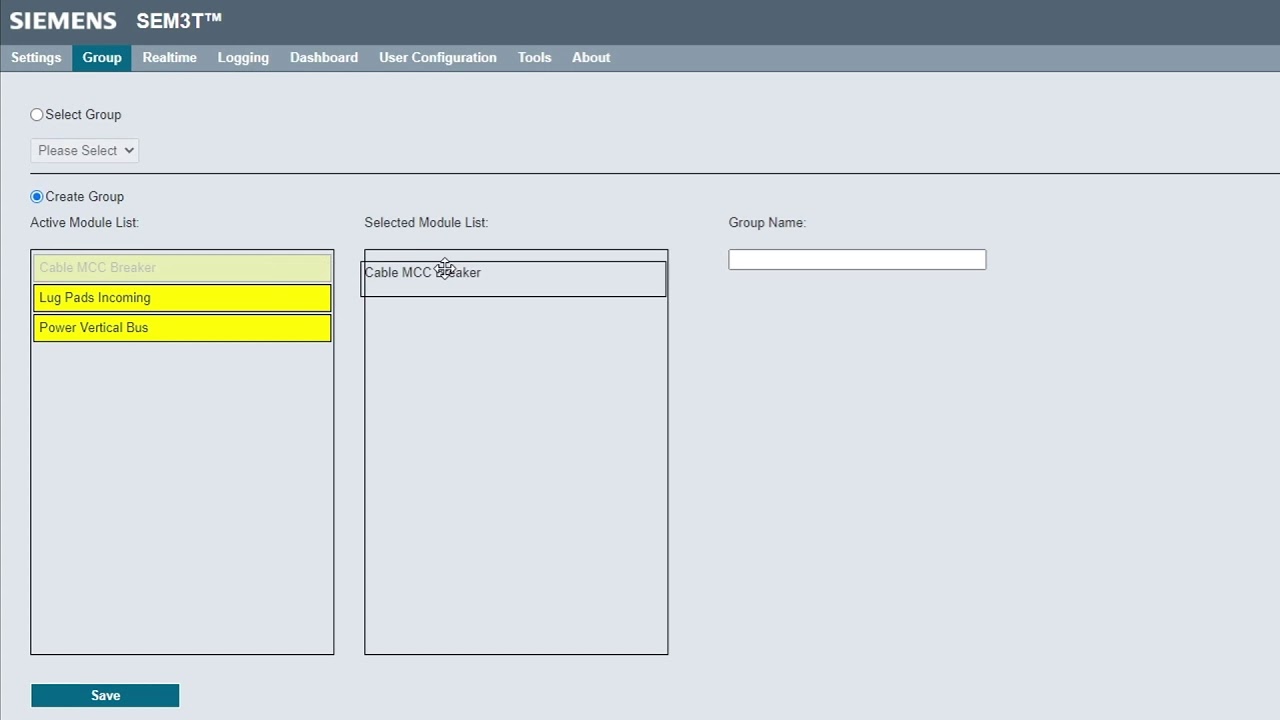The height and width of the screenshot is (720, 1280).
Task: Click the Group Name label
Action: click(x=767, y=223)
